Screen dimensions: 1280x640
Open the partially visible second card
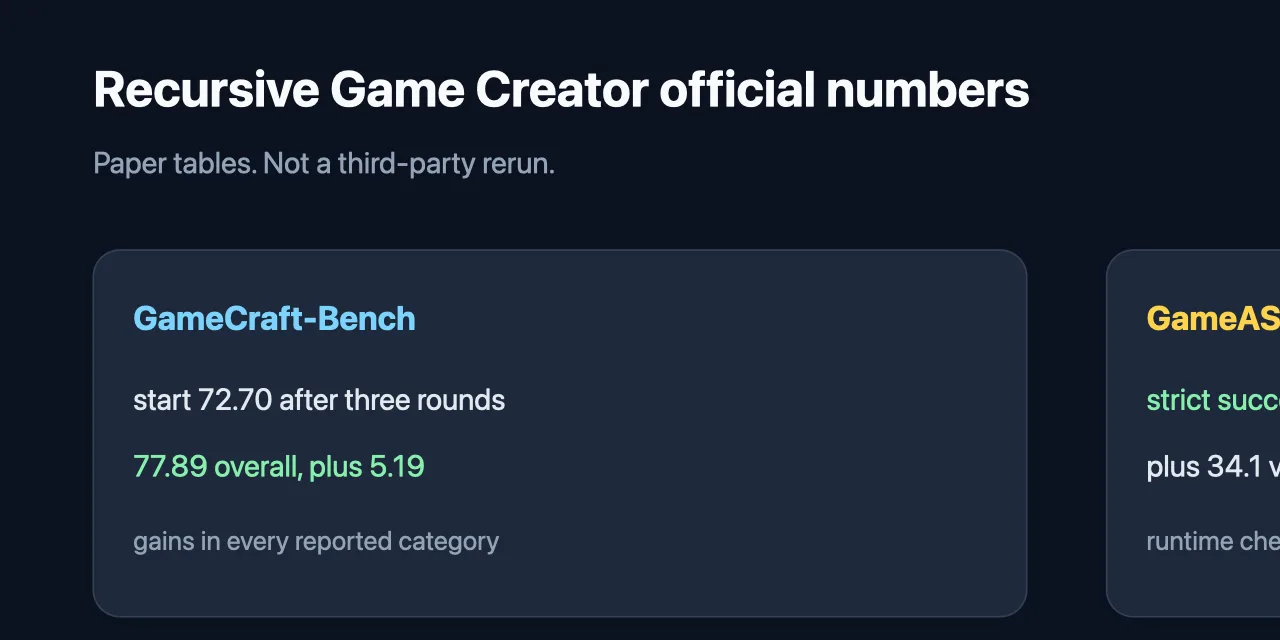tap(1193, 433)
